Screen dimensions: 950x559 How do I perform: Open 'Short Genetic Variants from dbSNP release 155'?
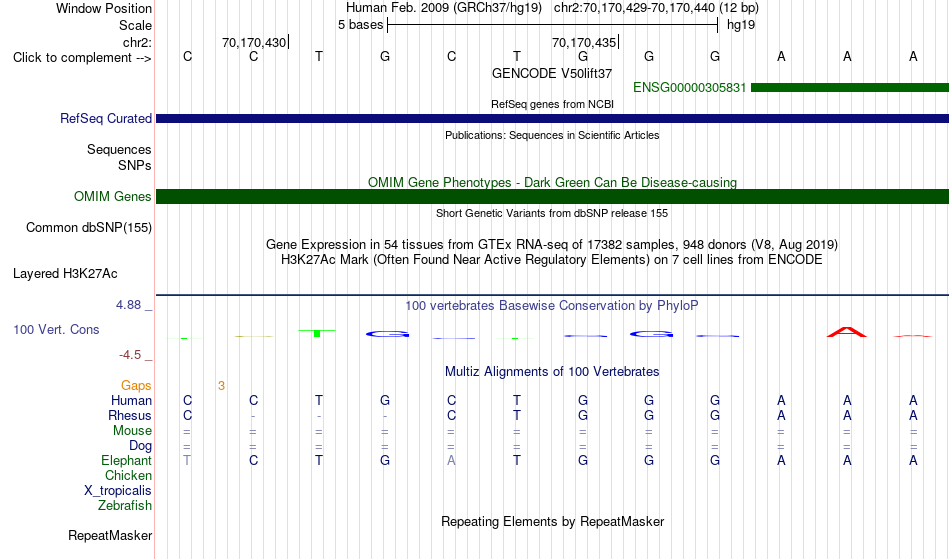click(x=552, y=213)
